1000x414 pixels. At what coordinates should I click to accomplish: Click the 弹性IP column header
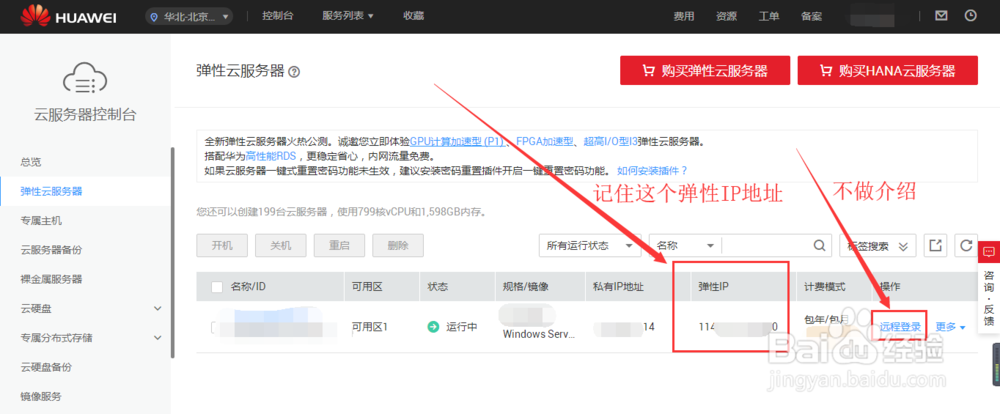click(713, 287)
